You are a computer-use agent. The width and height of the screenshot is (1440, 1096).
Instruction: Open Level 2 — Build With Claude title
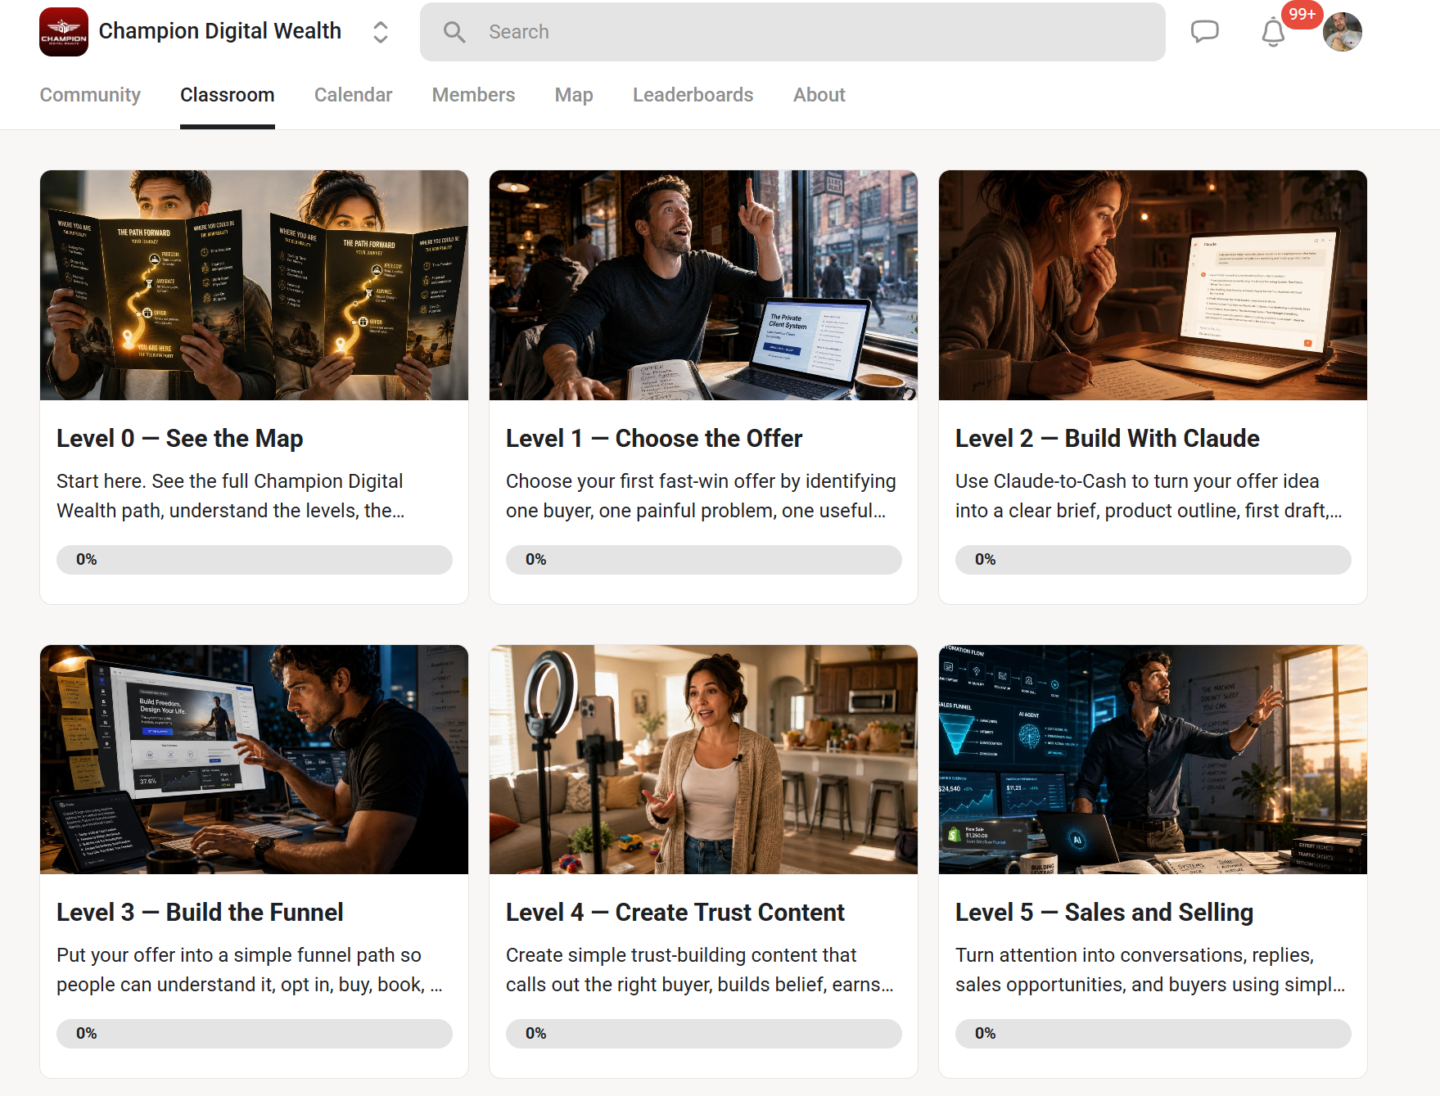point(1107,439)
